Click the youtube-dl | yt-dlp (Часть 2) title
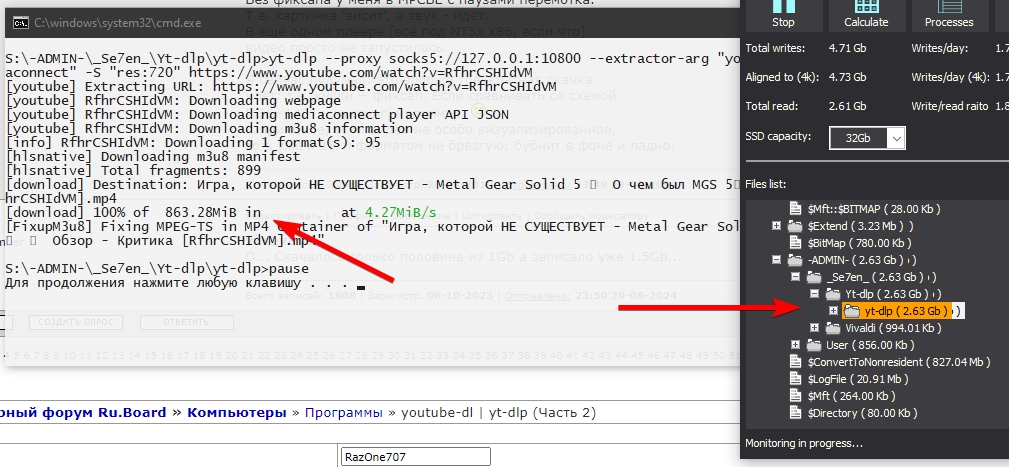The width and height of the screenshot is (1009, 467). [x=499, y=413]
